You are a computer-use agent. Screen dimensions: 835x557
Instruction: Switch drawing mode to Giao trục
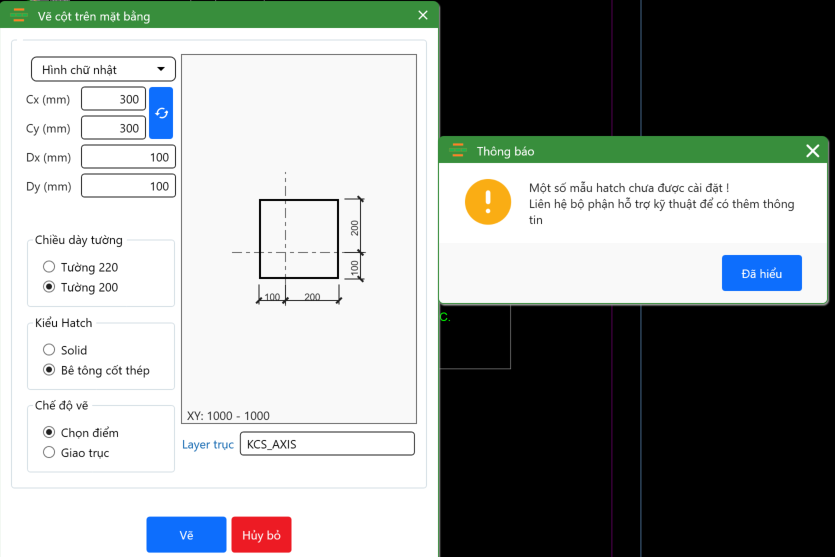(49, 453)
